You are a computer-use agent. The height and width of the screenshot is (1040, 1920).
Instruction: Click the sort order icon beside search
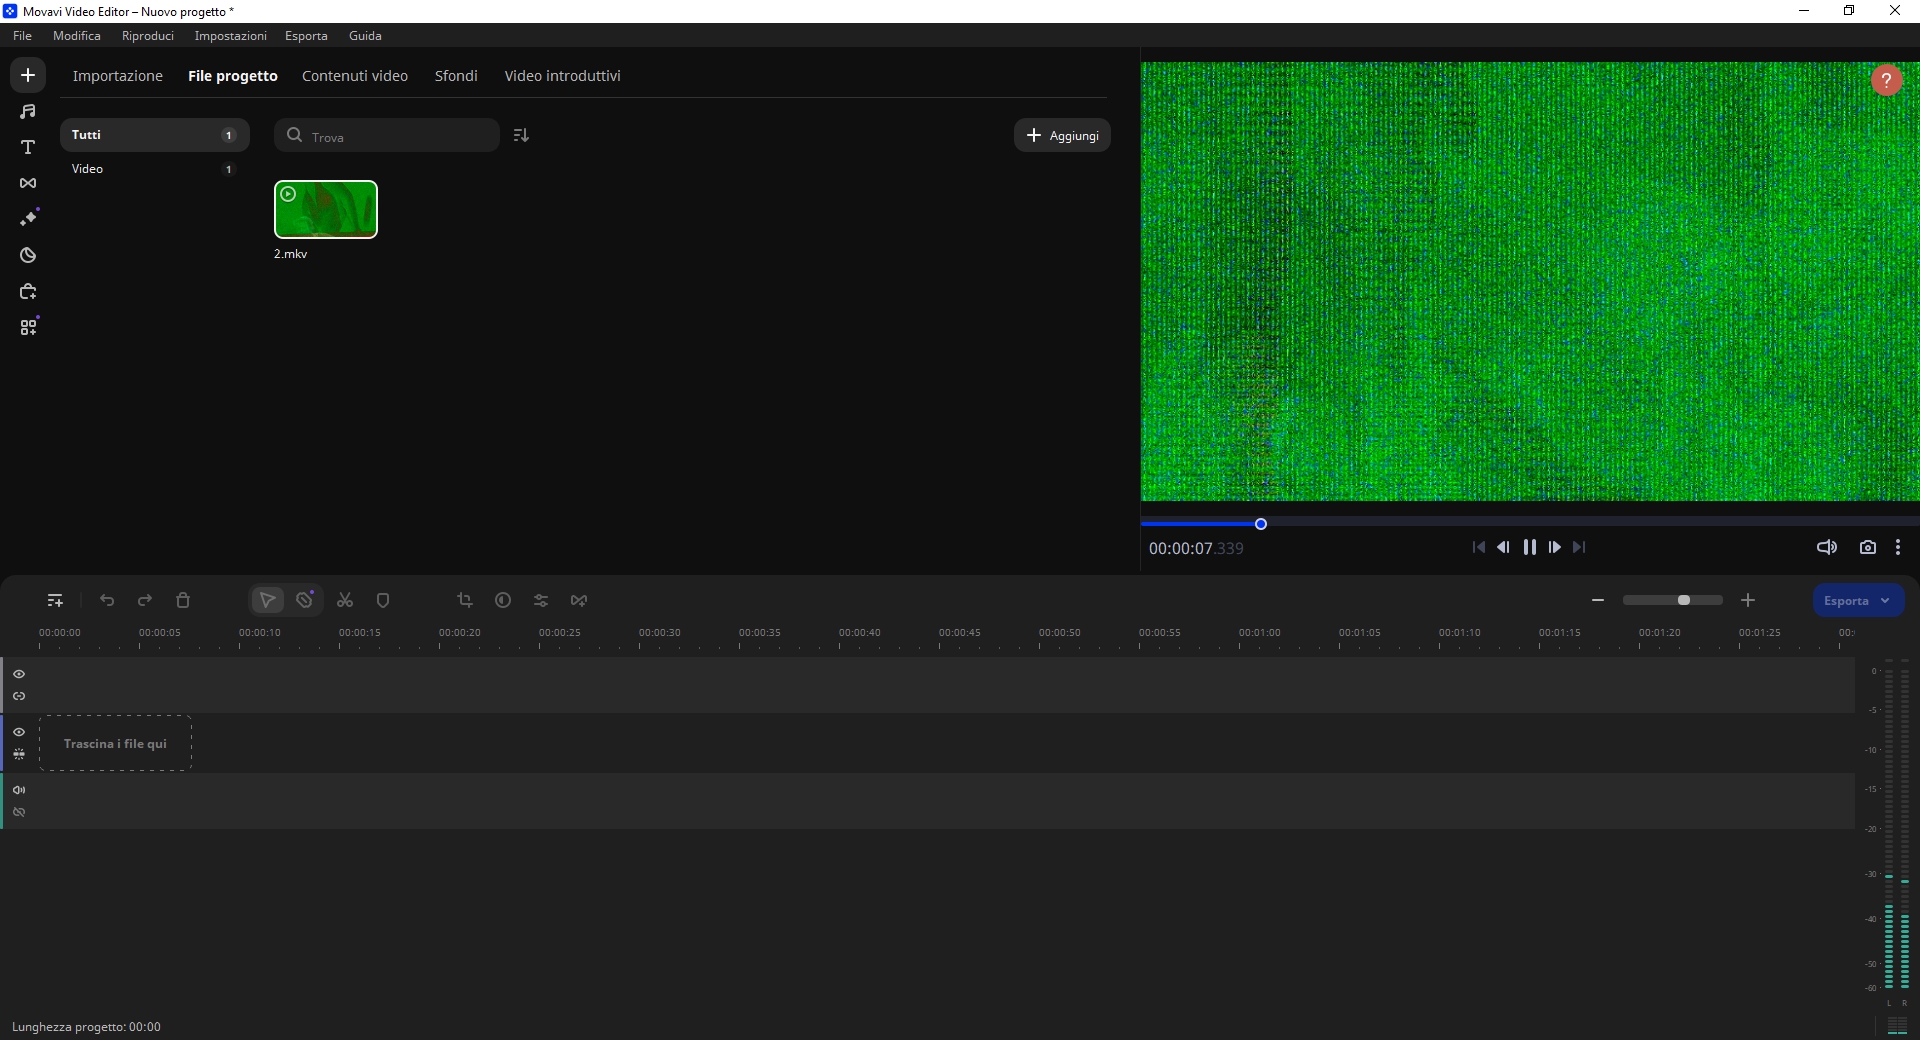point(521,135)
